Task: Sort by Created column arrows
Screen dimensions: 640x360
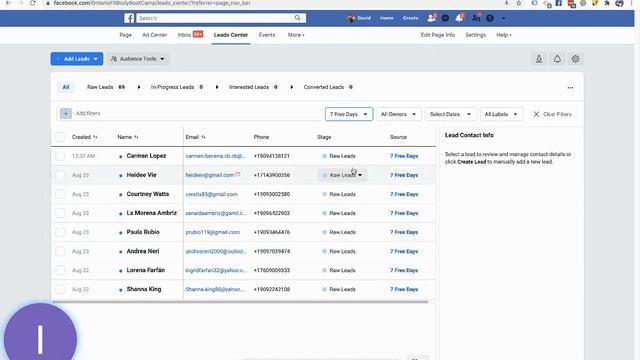Action: (x=96, y=137)
